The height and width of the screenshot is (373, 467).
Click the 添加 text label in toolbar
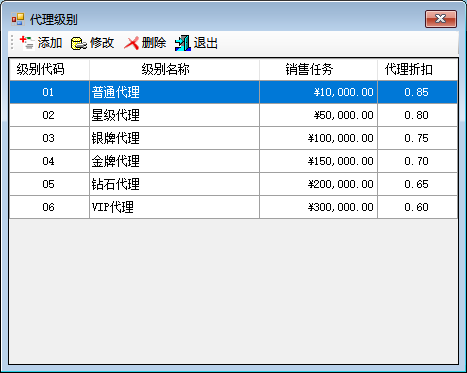coord(50,43)
